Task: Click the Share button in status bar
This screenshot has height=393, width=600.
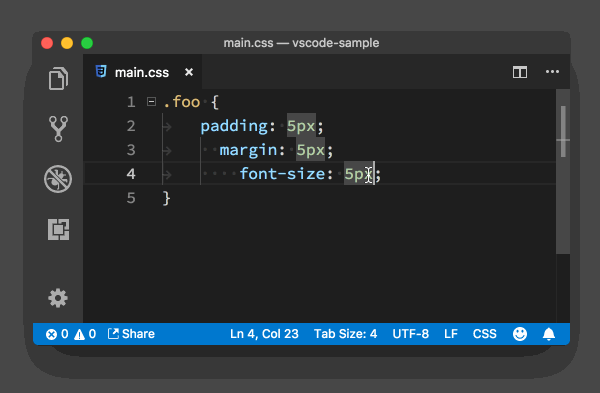Action: pyautogui.click(x=131, y=334)
